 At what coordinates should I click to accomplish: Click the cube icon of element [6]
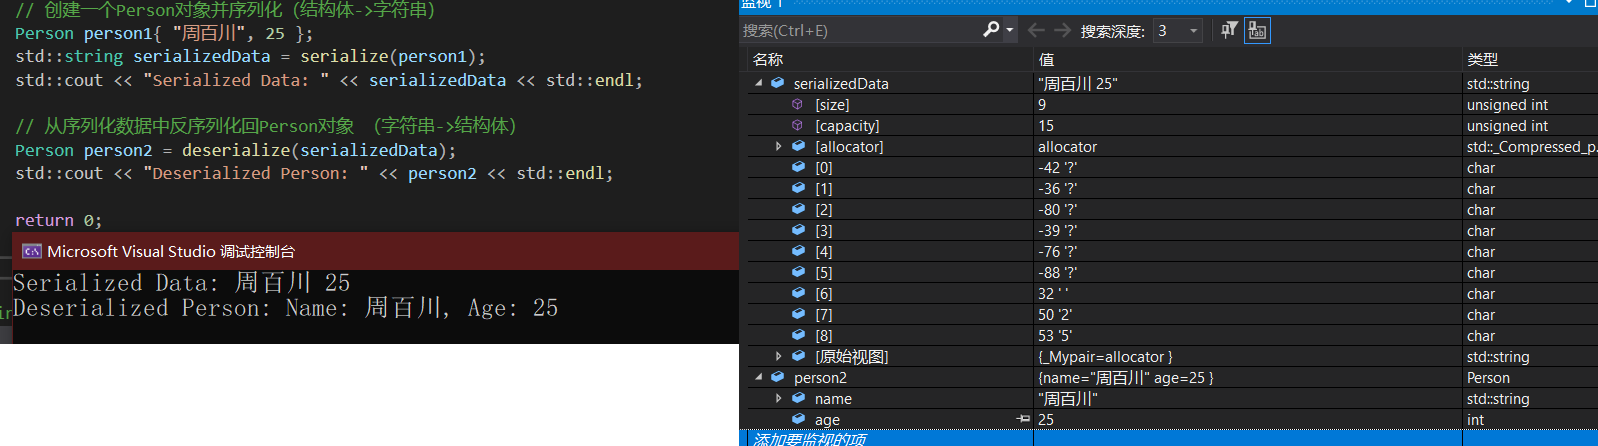798,294
